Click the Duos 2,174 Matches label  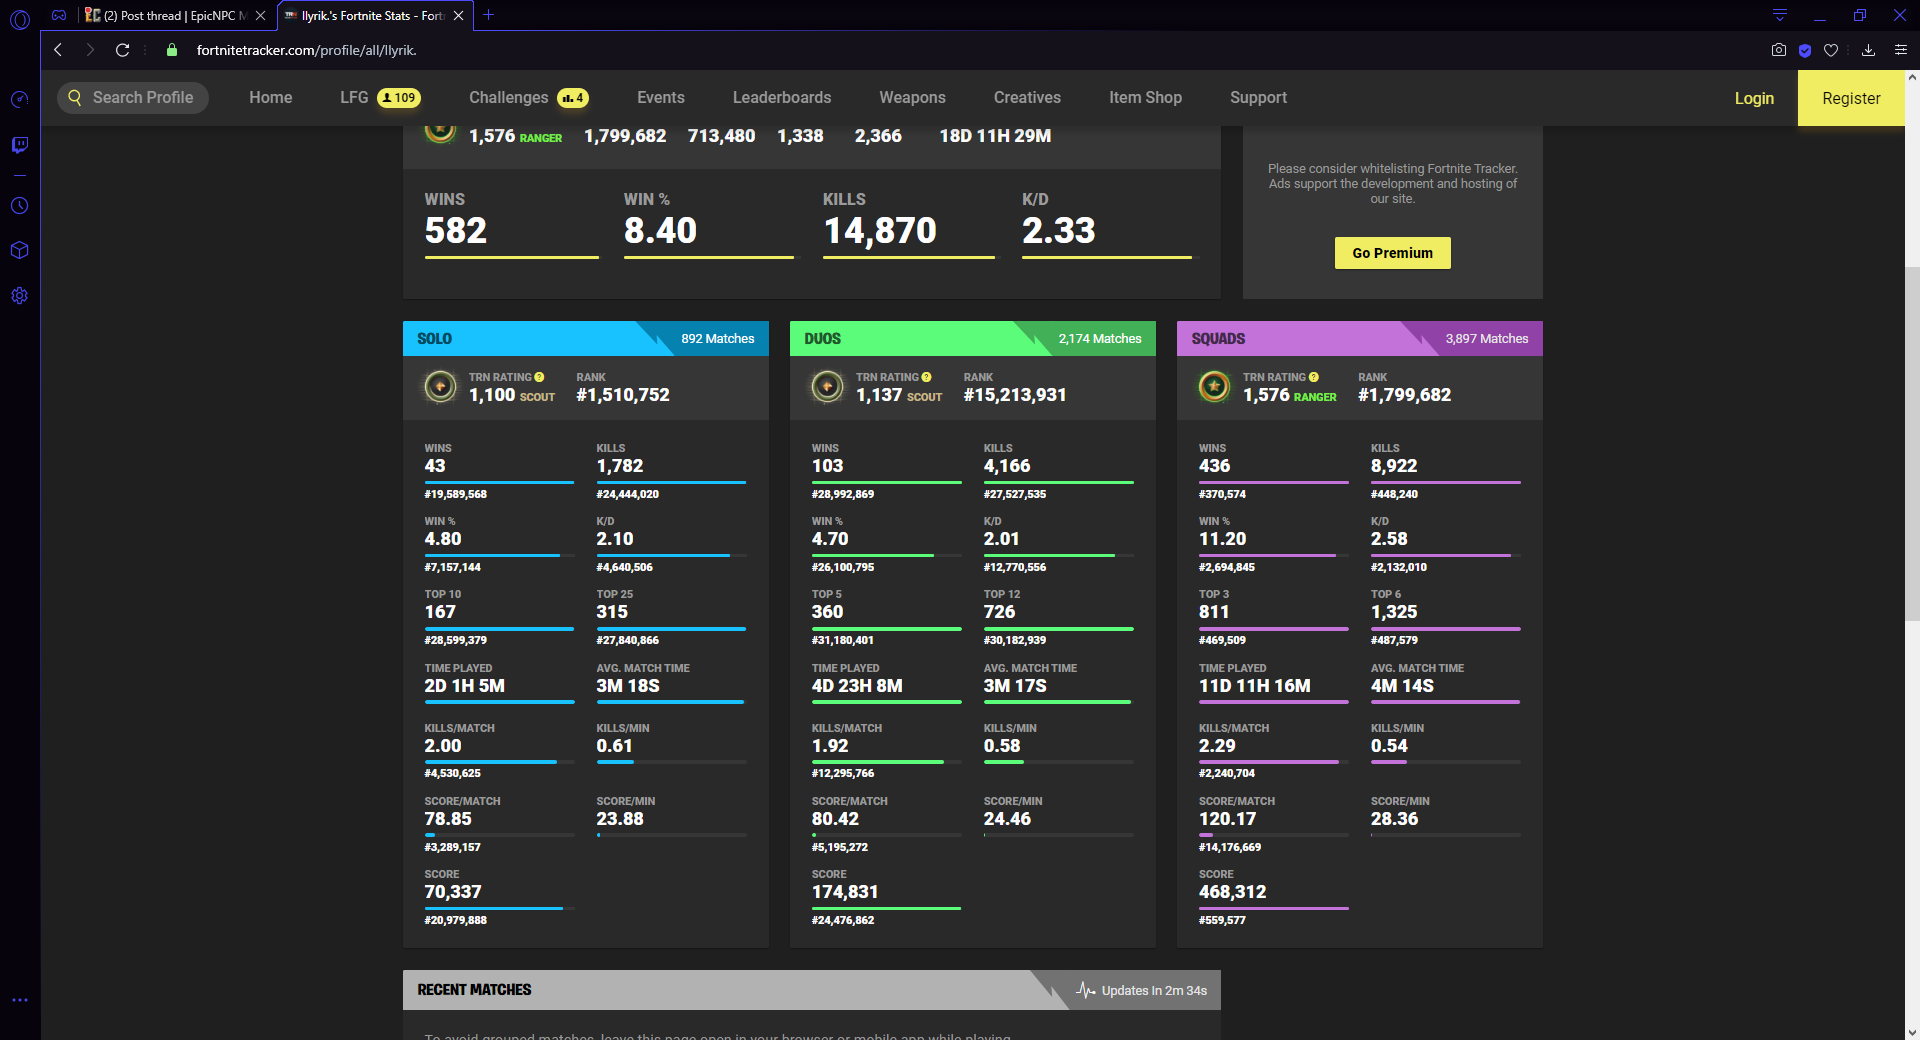[1100, 339]
